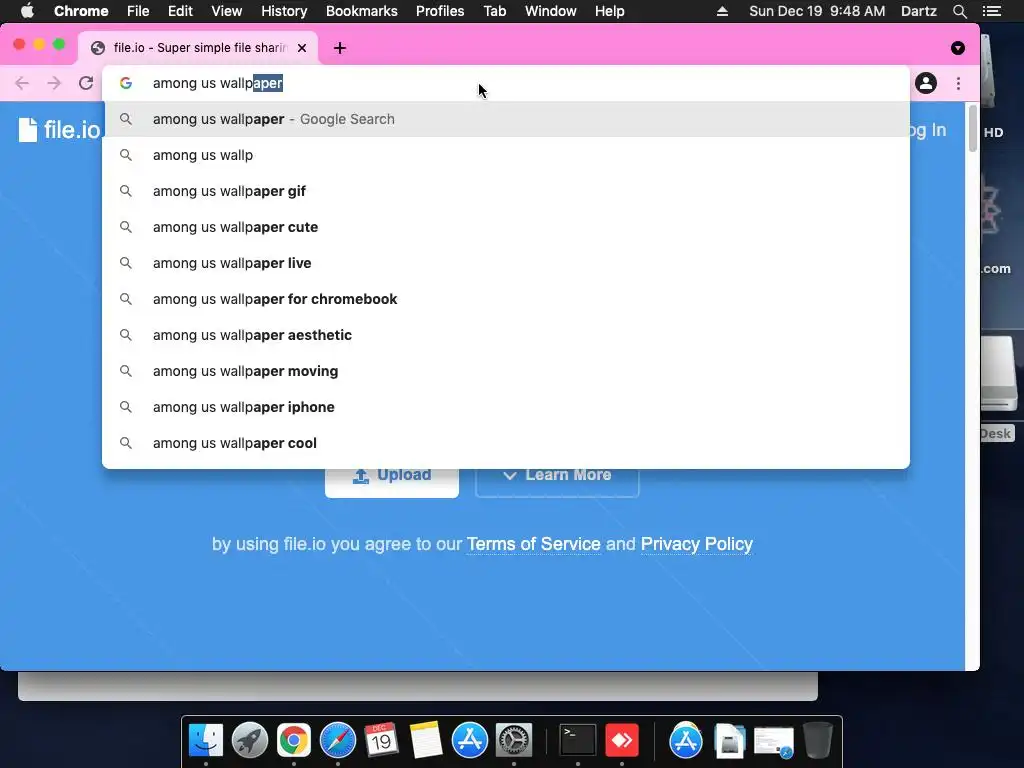Open Google Chrome in the Dock
Image resolution: width=1024 pixels, height=768 pixels.
pos(294,741)
